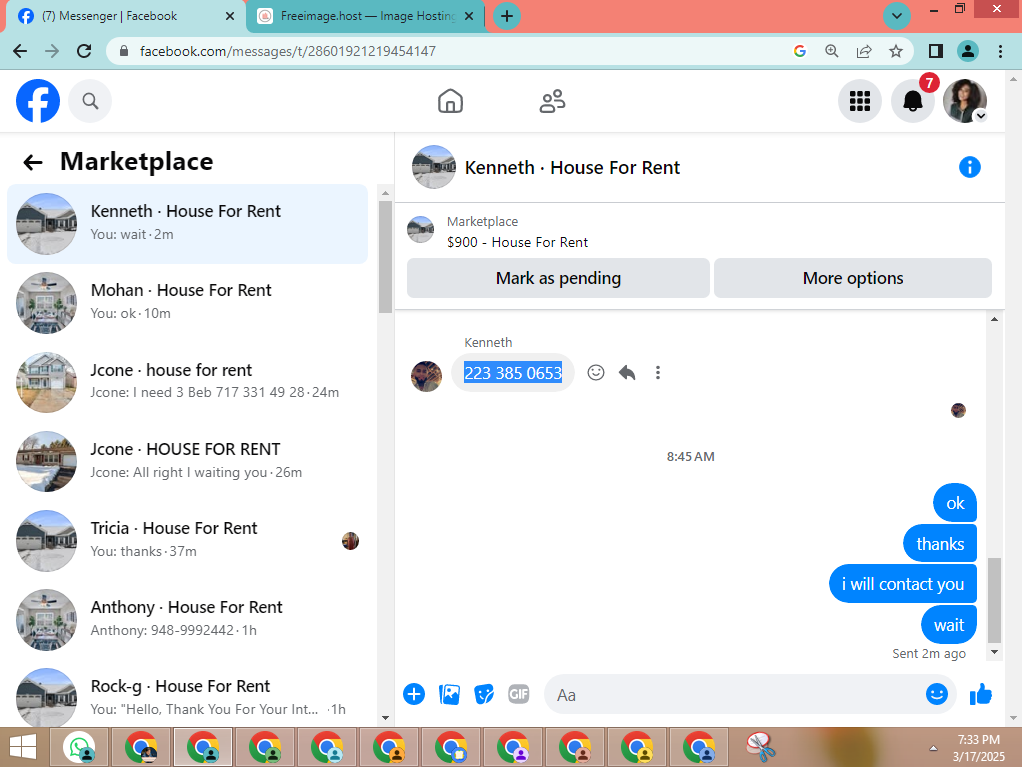Click More options button
The width and height of the screenshot is (1022, 767).
click(853, 278)
